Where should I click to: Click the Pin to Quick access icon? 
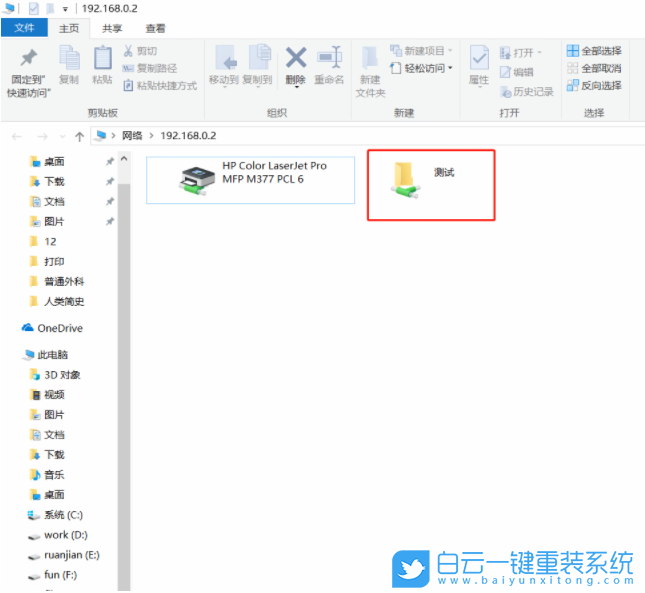pyautogui.click(x=29, y=58)
